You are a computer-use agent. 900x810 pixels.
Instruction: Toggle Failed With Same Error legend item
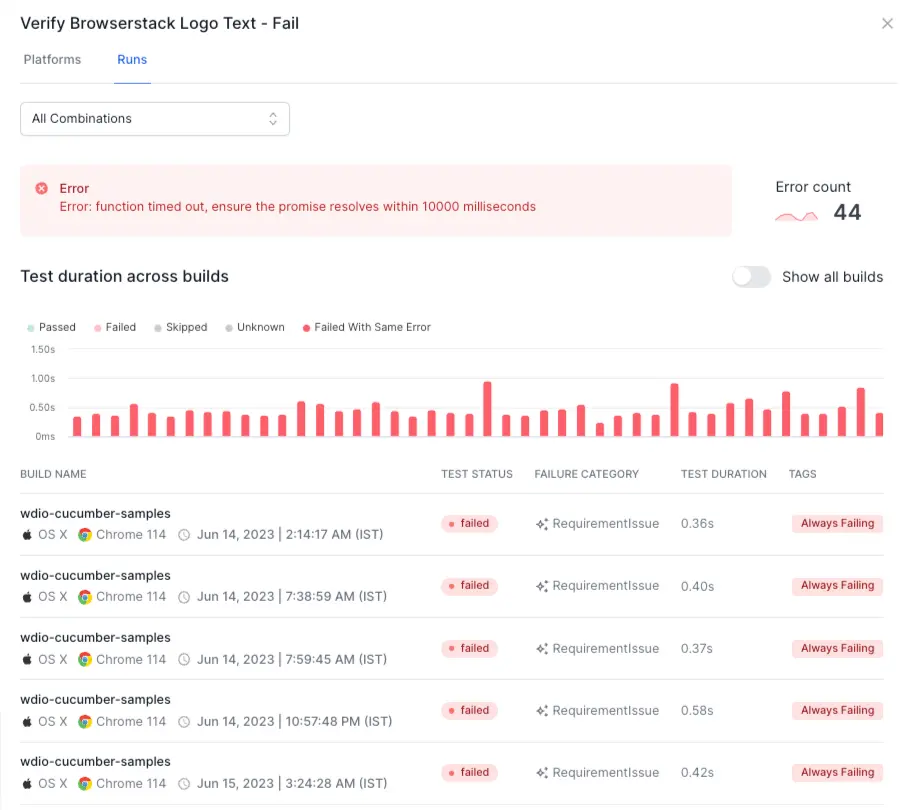[x=366, y=327]
